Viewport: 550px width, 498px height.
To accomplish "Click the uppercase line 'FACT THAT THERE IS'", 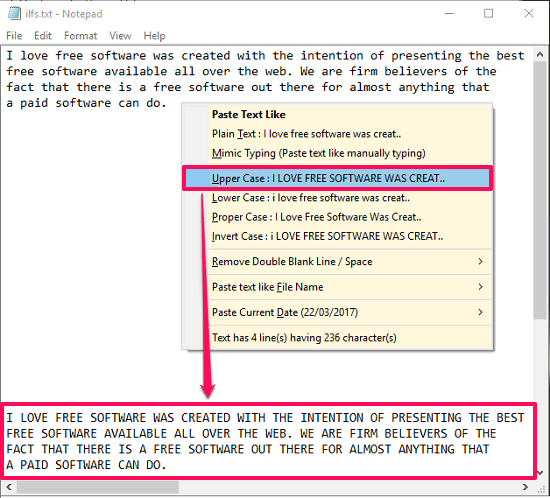I will coord(248,449).
